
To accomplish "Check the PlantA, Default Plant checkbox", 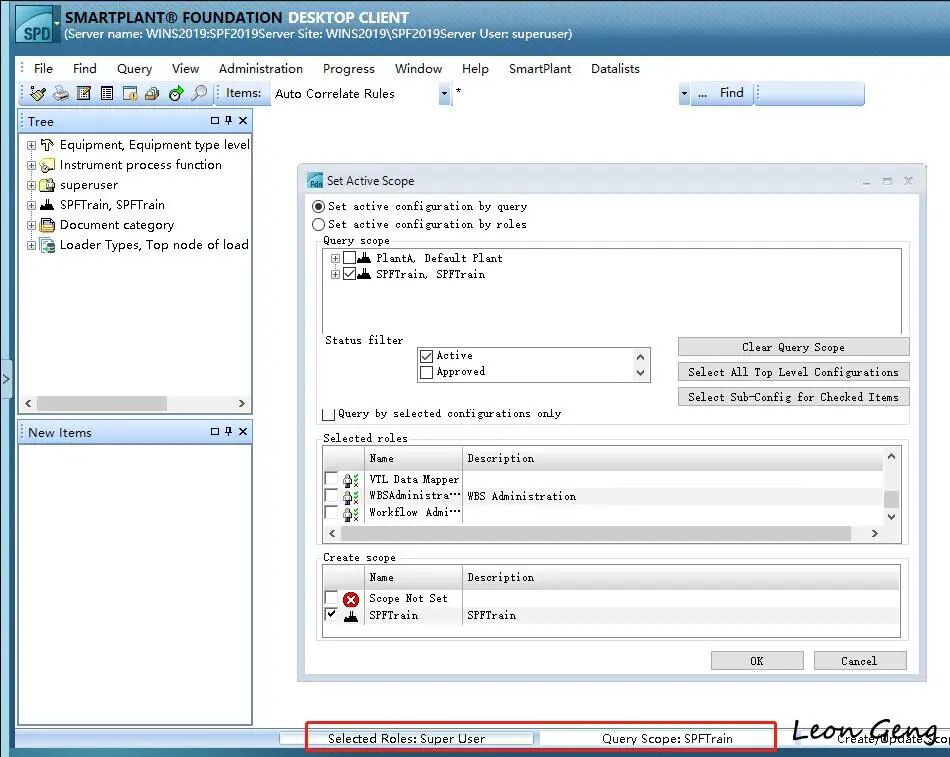I will [x=349, y=258].
